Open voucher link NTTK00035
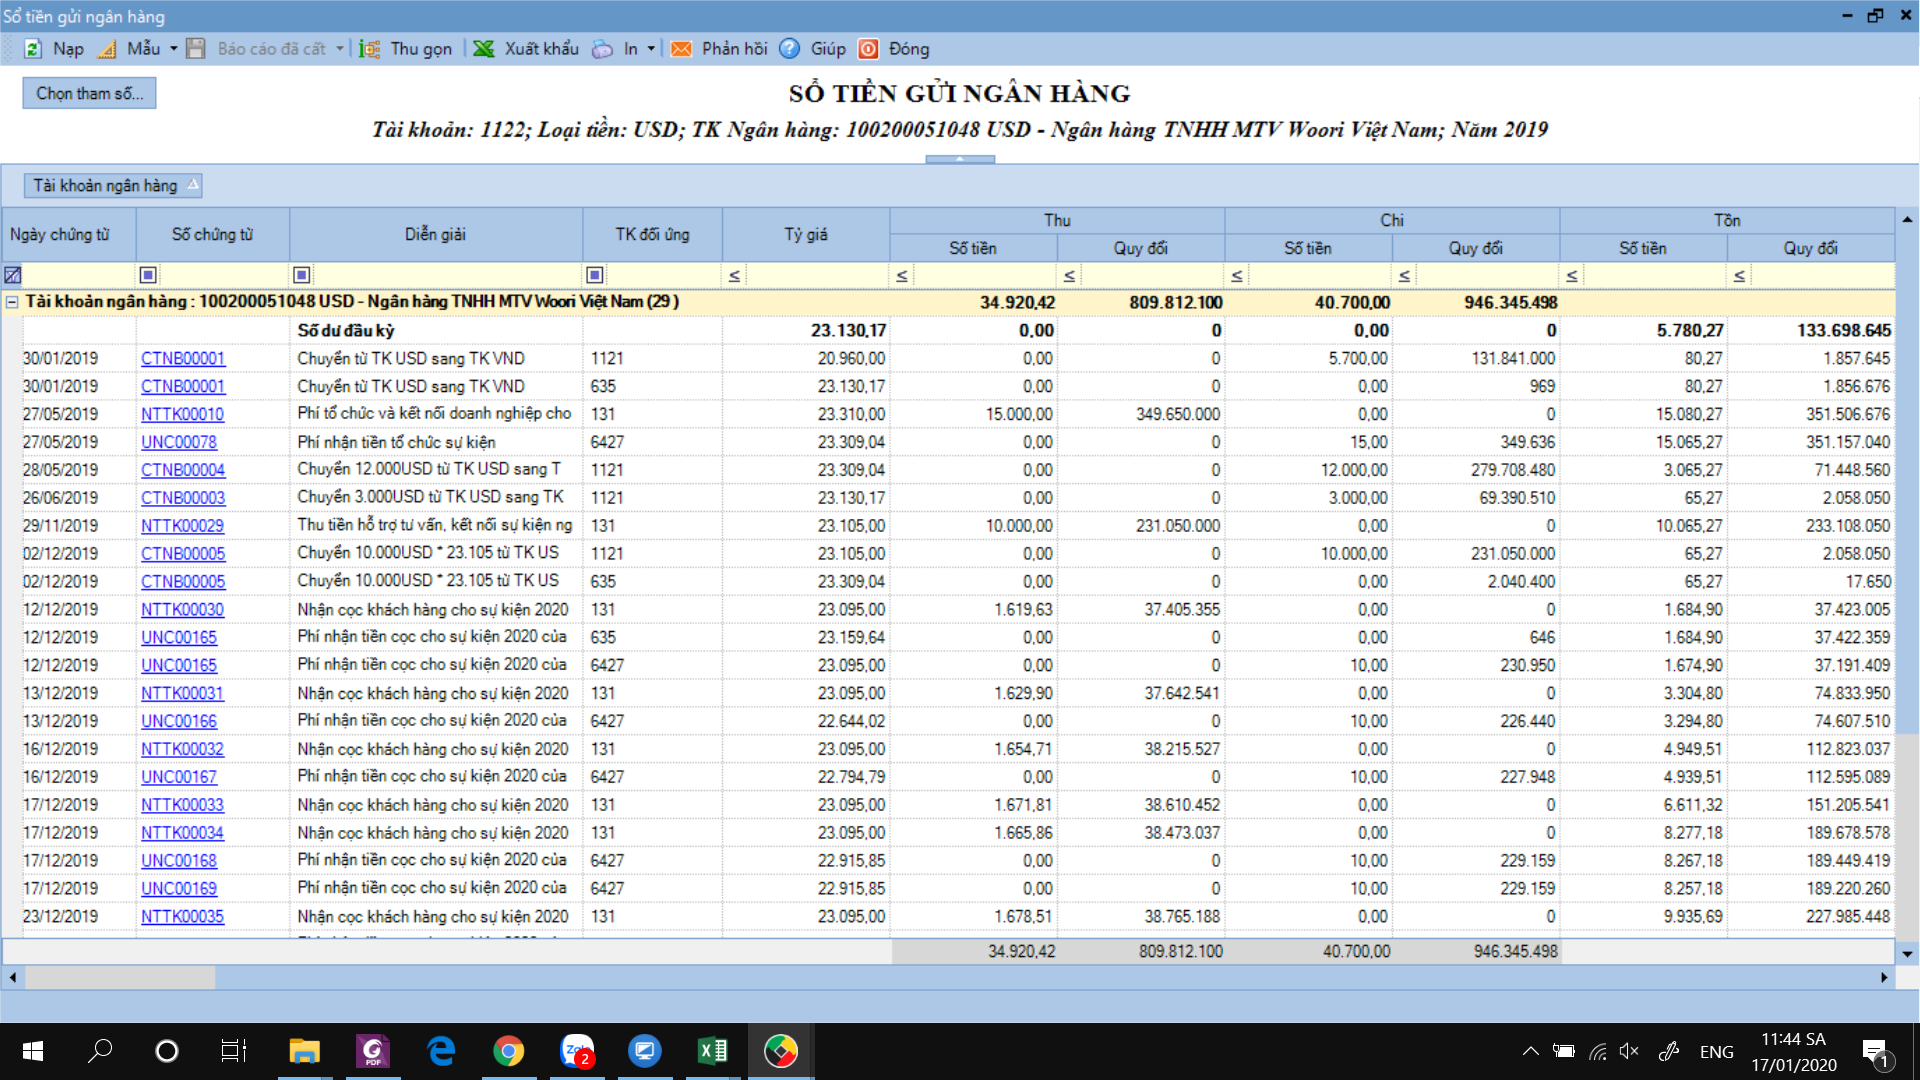The image size is (1920, 1080). point(182,916)
